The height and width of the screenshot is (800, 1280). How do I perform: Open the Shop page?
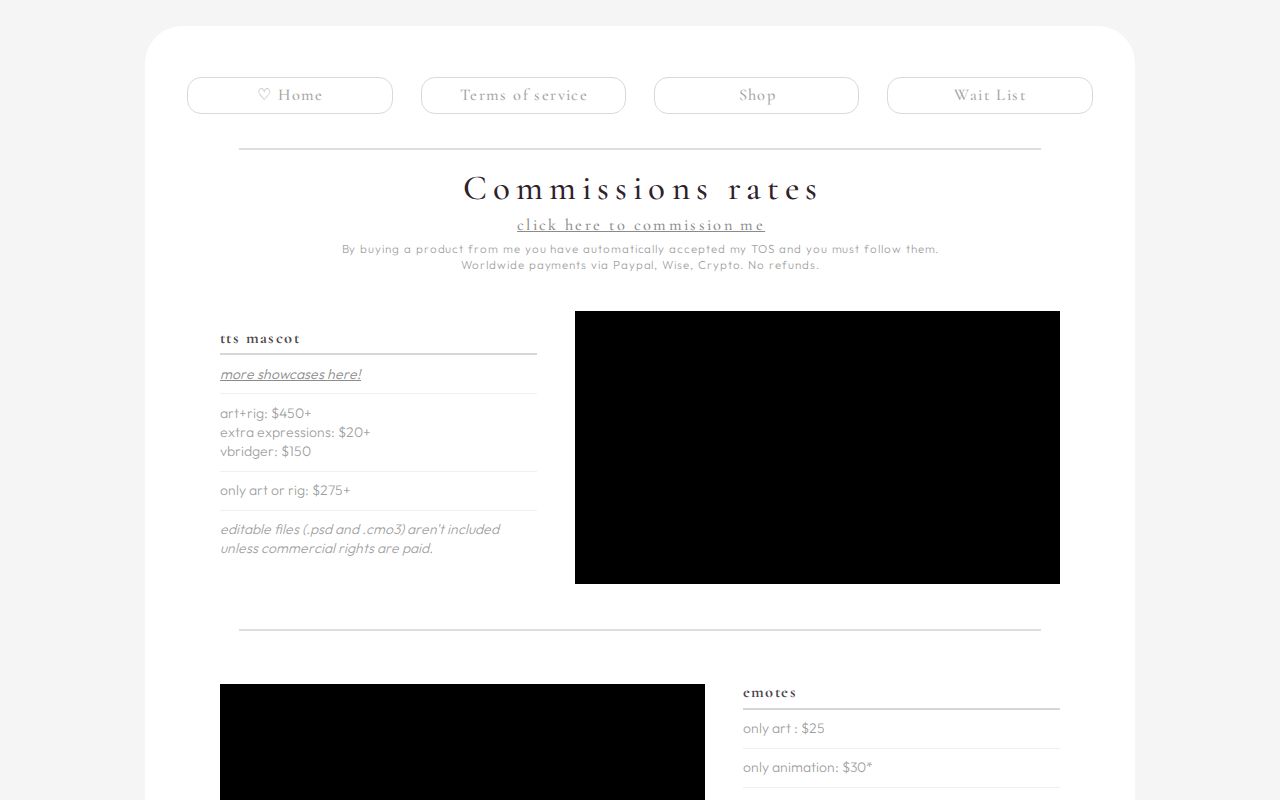pyautogui.click(x=756, y=95)
